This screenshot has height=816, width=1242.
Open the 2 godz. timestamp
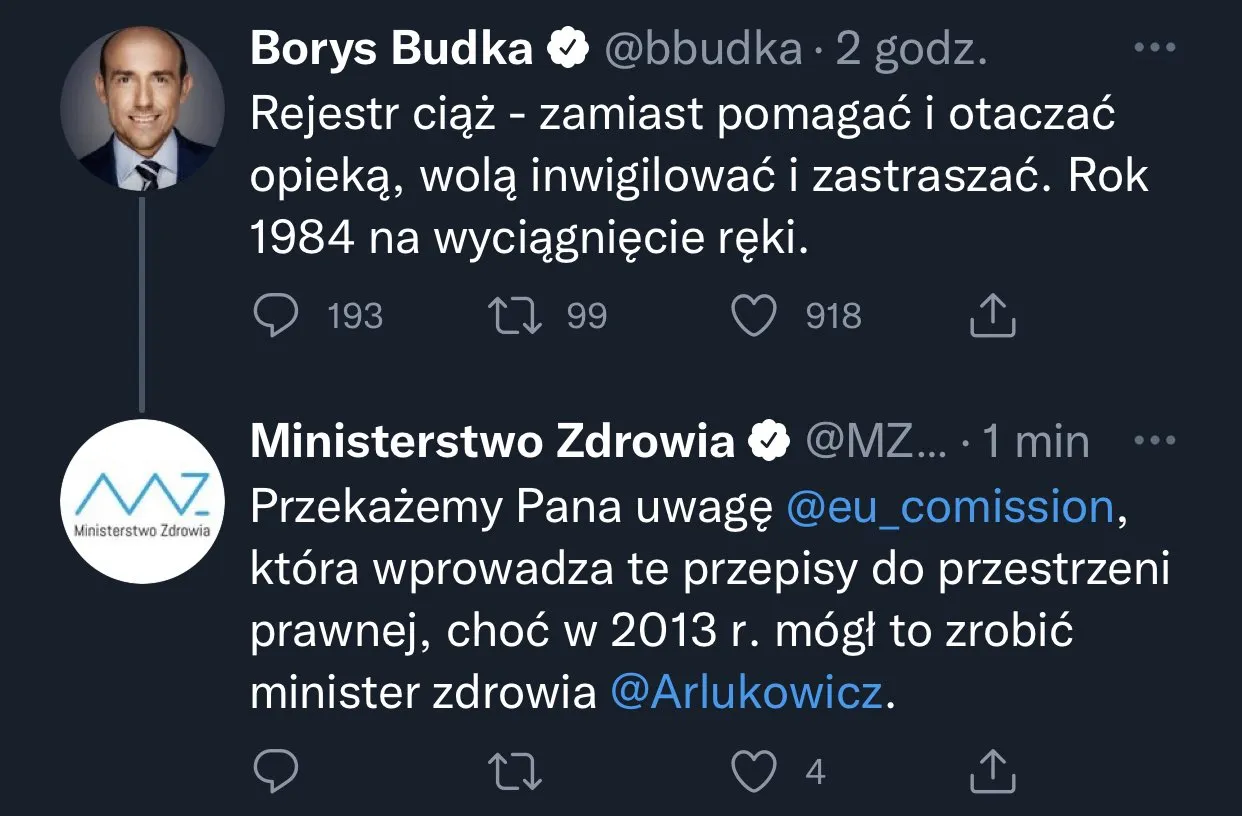pos(911,50)
